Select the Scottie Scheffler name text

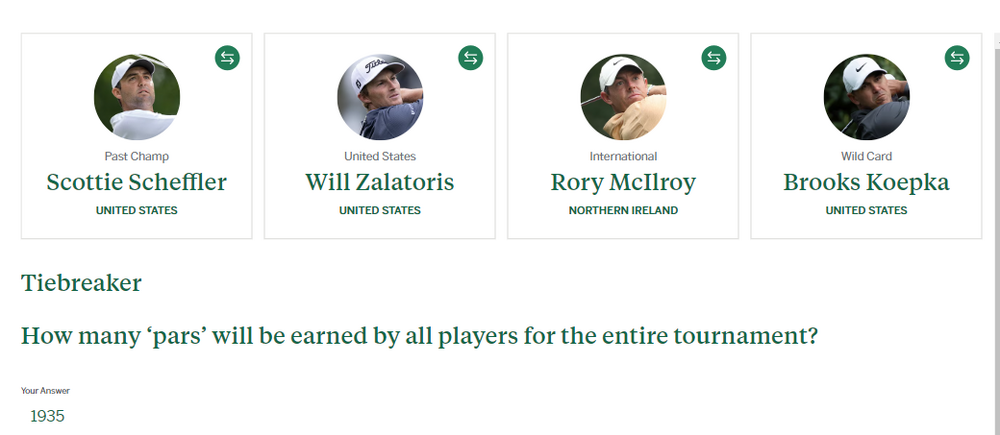(137, 183)
